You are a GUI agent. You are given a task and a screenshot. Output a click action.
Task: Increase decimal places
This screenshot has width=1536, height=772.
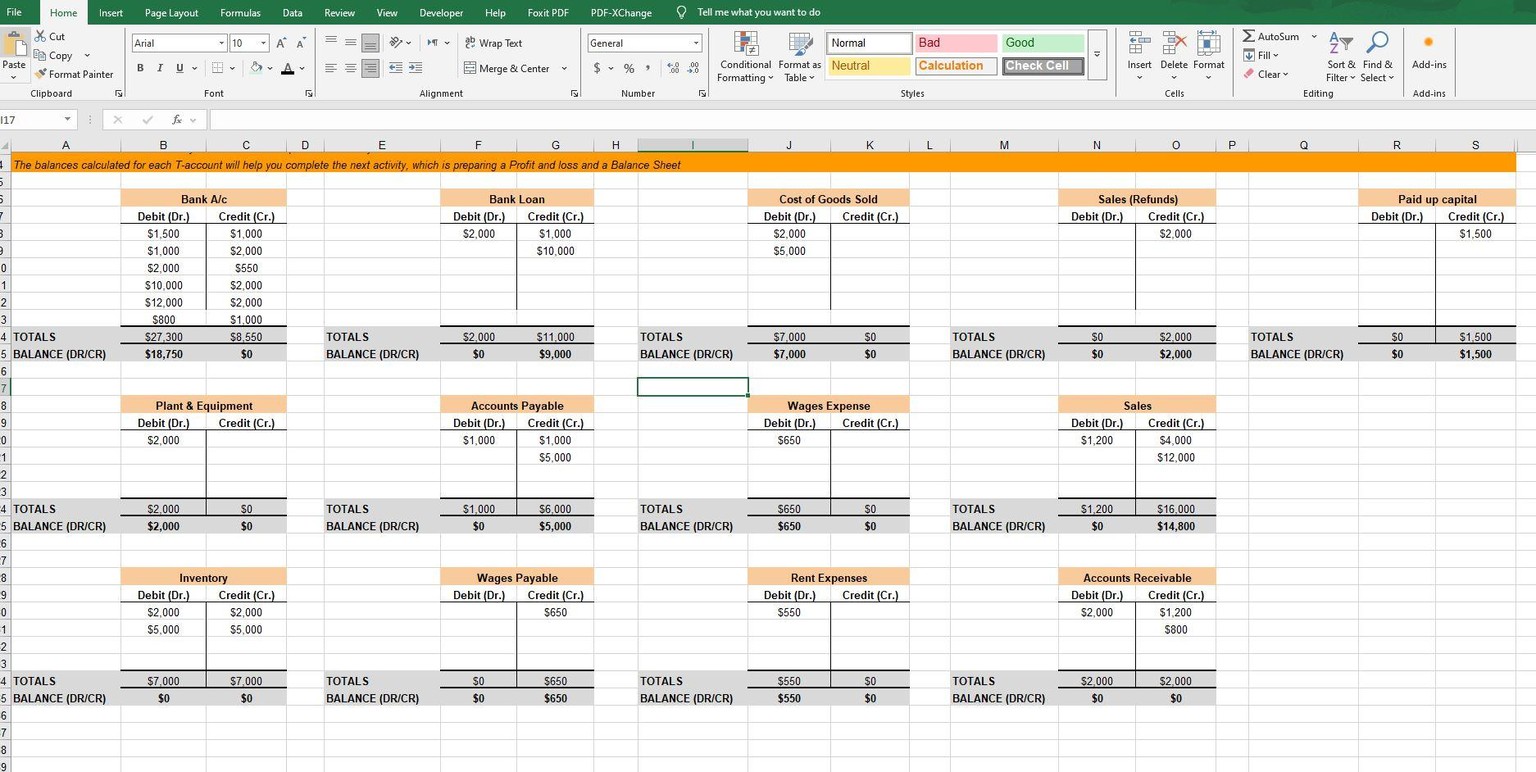(673, 68)
